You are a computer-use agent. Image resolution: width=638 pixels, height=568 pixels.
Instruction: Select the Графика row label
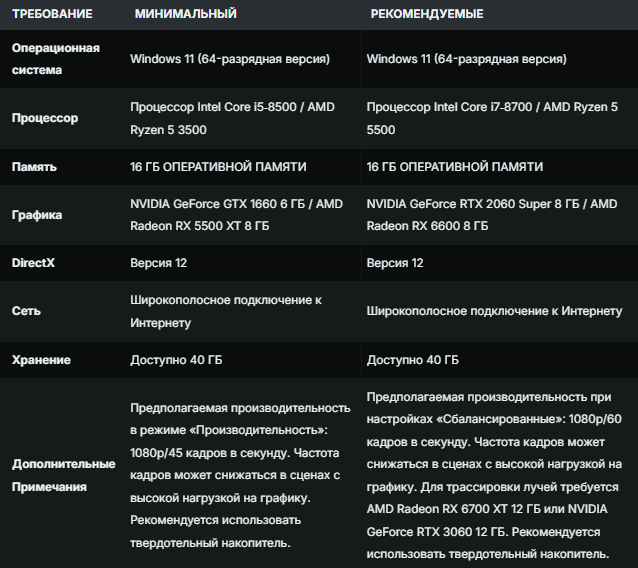(x=37, y=215)
